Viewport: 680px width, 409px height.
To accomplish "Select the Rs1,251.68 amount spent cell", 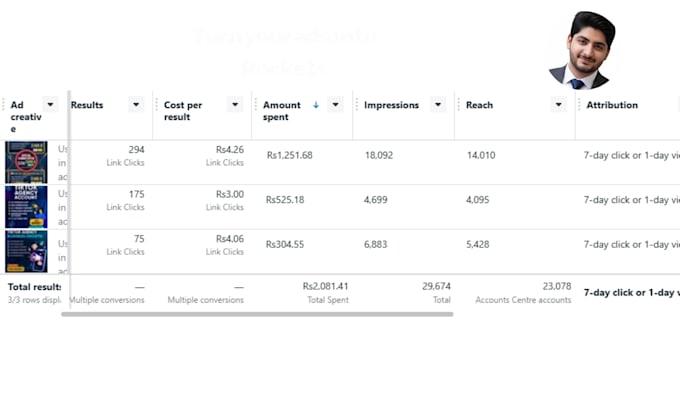I will (x=289, y=155).
